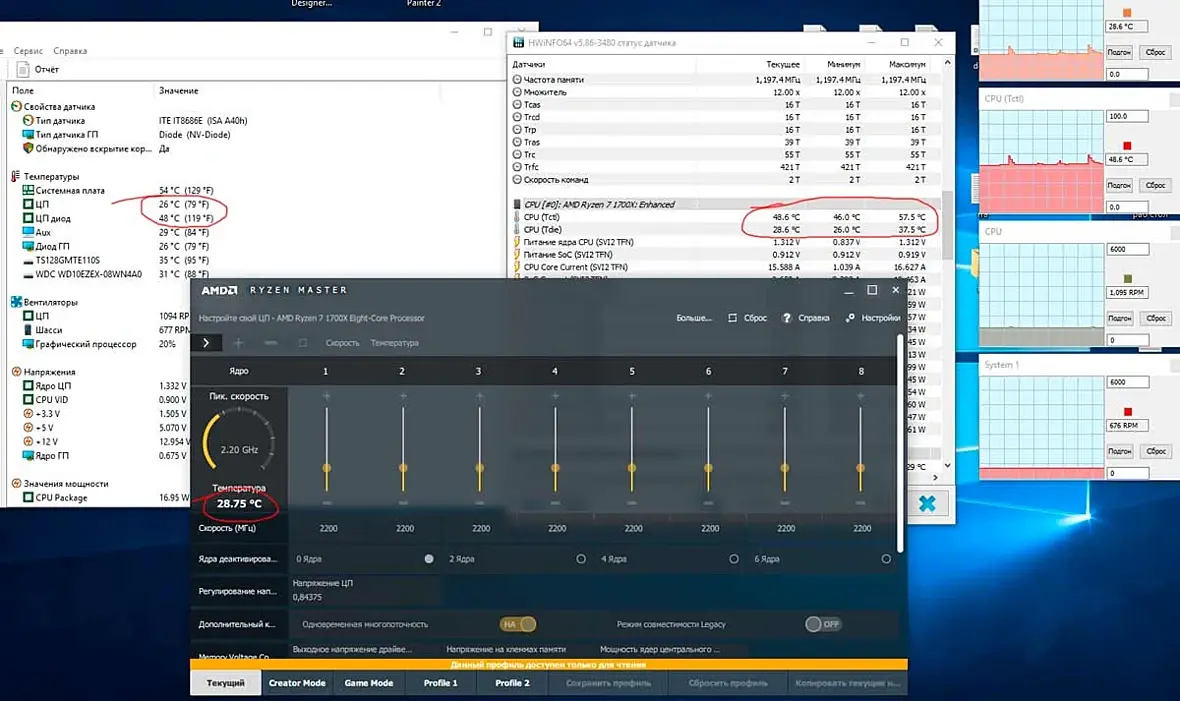
Task: Toggle Режим совместимости Legacy switch
Action: tap(823, 624)
